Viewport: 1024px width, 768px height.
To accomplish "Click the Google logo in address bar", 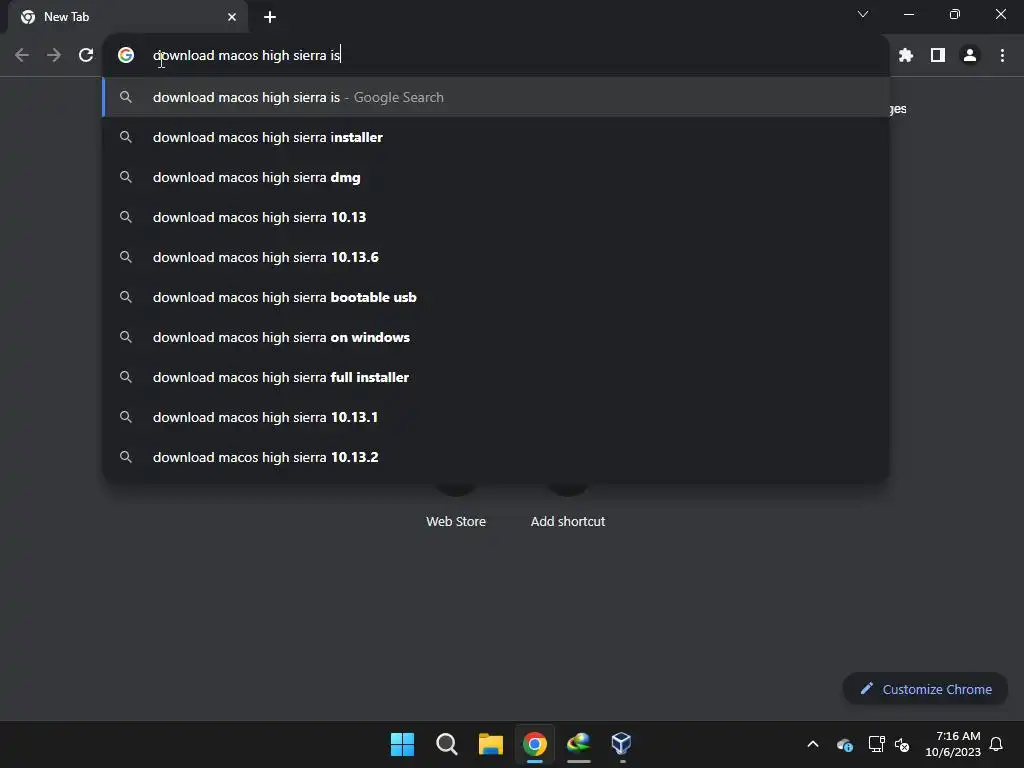I will pos(126,56).
